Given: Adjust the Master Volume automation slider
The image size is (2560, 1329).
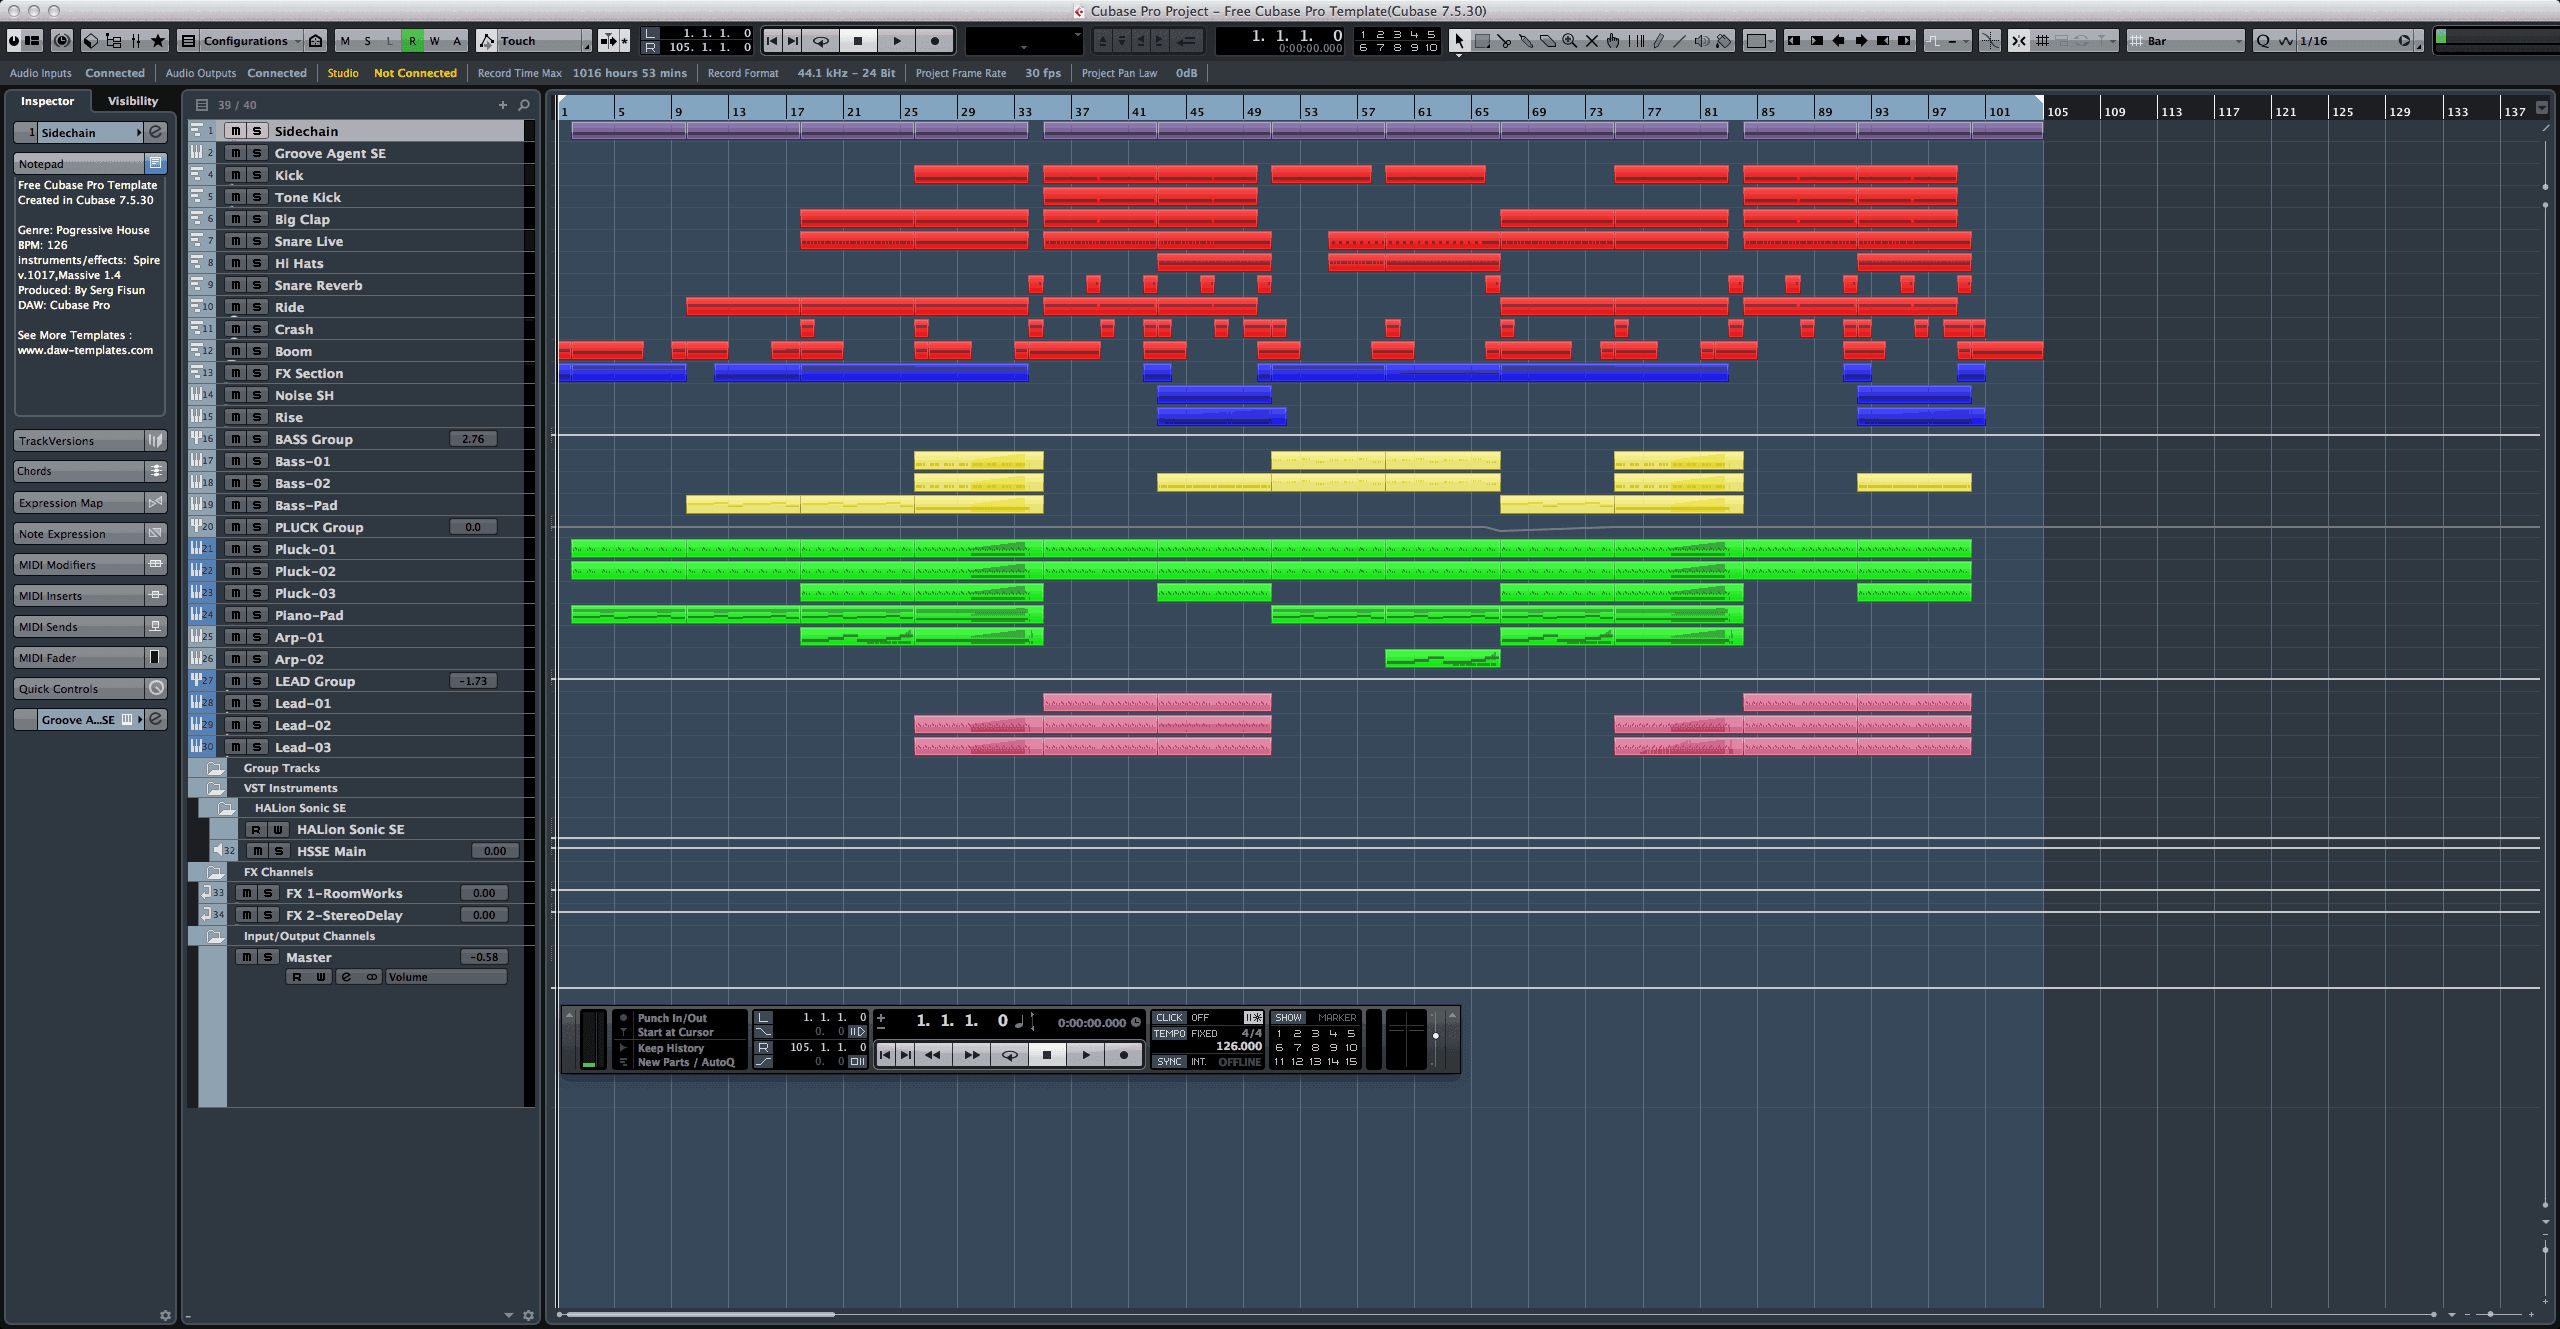Looking at the screenshot, I should (x=446, y=977).
